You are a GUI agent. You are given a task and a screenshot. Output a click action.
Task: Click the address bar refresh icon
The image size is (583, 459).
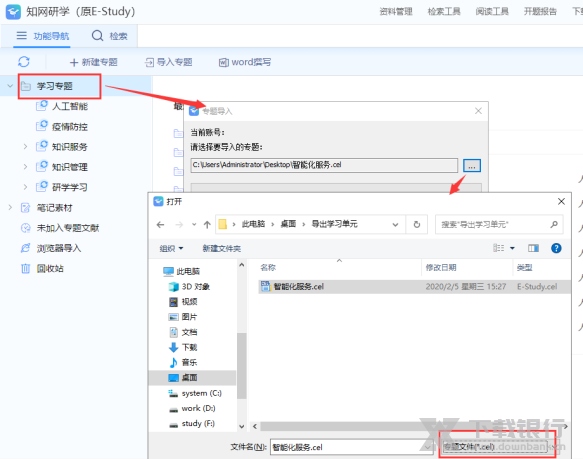click(x=417, y=224)
